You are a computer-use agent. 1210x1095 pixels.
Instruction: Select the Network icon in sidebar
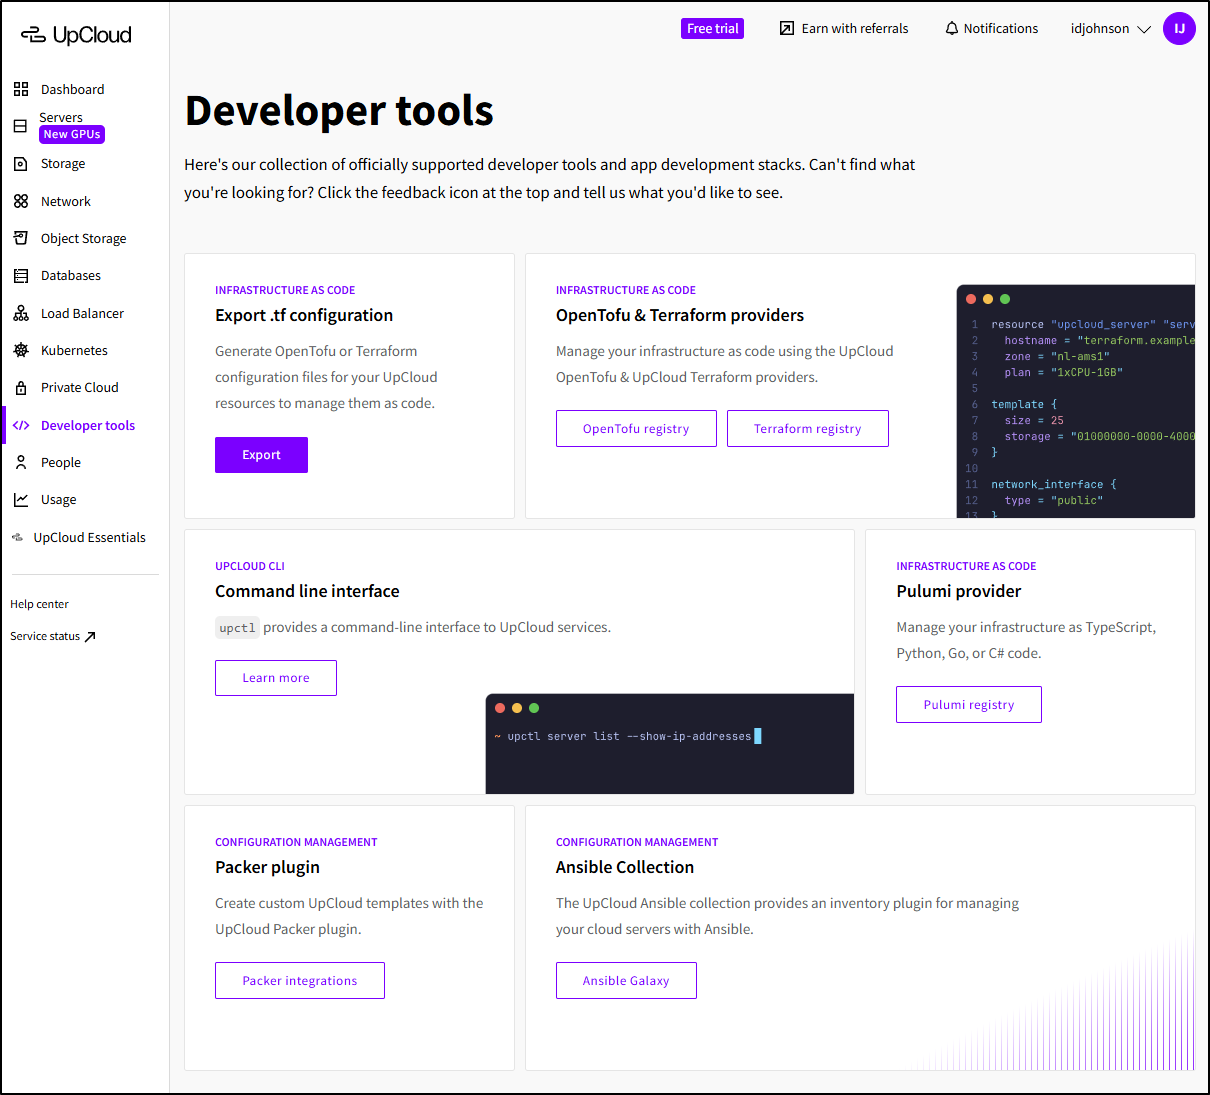(x=21, y=201)
